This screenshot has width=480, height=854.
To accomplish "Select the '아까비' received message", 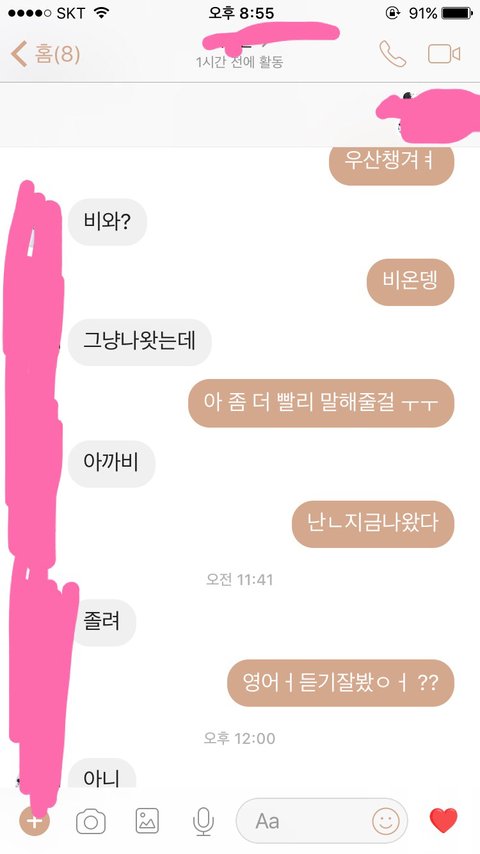I will coord(112,463).
